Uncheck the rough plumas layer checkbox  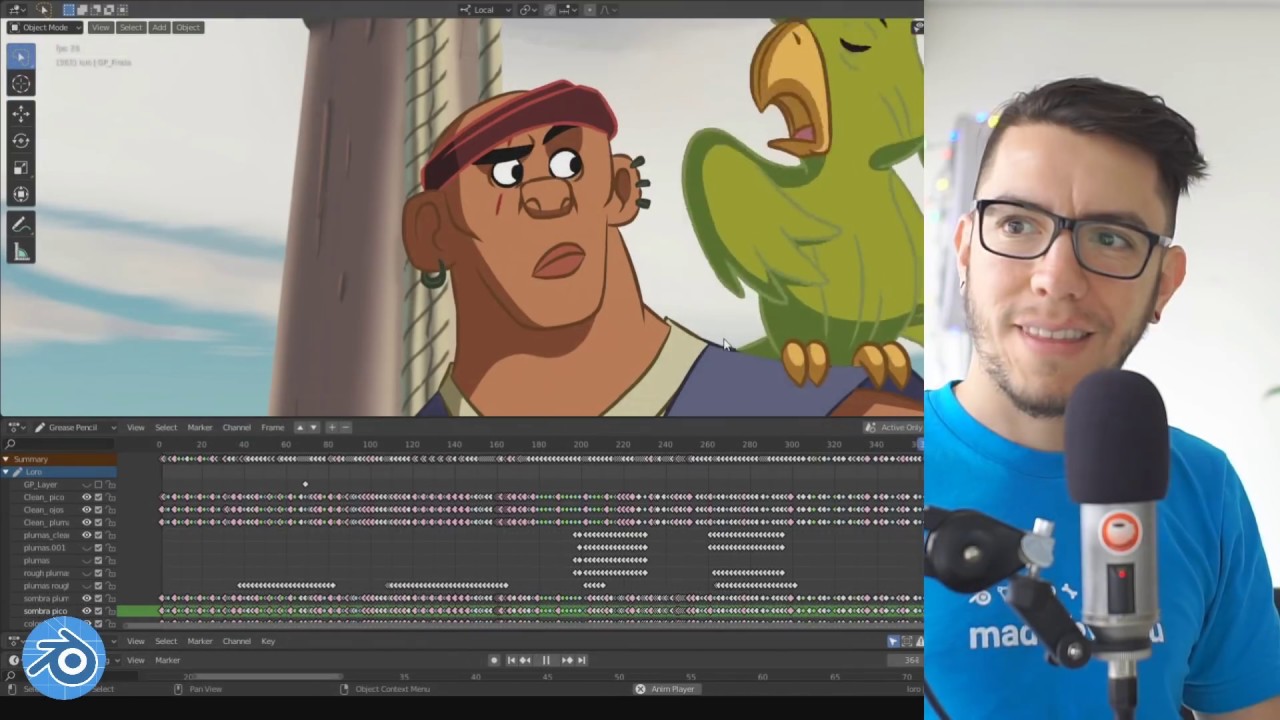click(98, 573)
